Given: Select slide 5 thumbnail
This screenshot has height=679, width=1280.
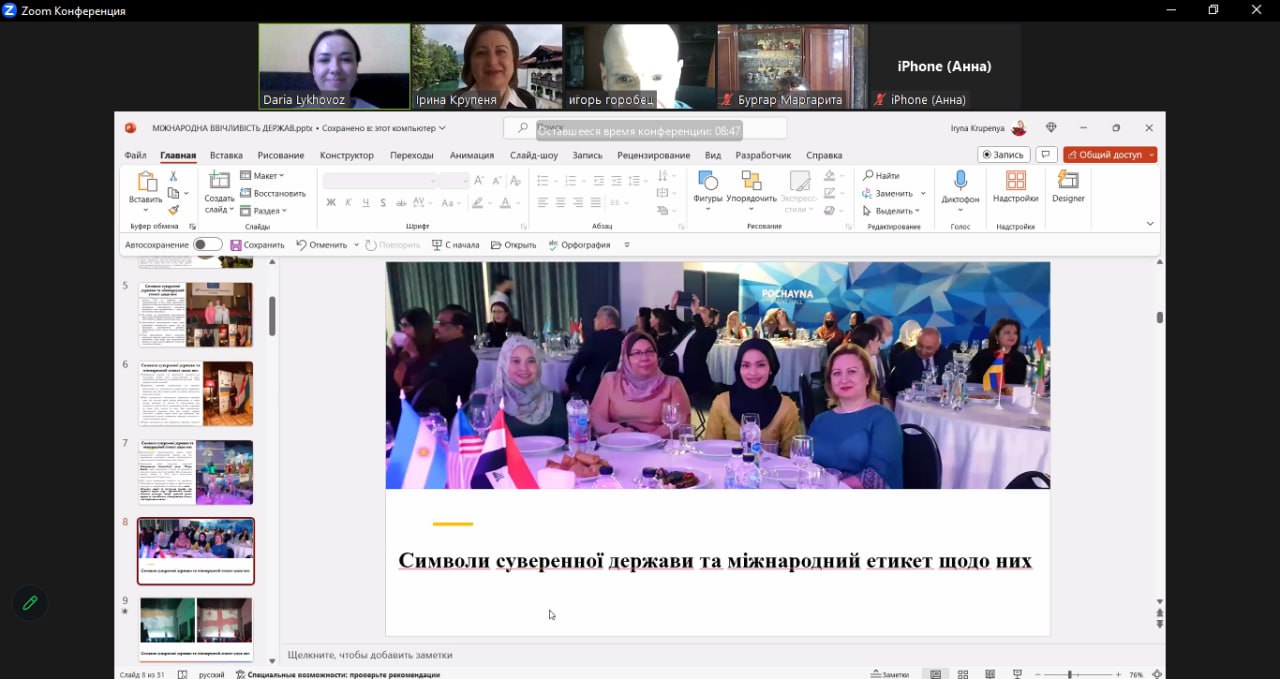Looking at the screenshot, I should pos(196,314).
